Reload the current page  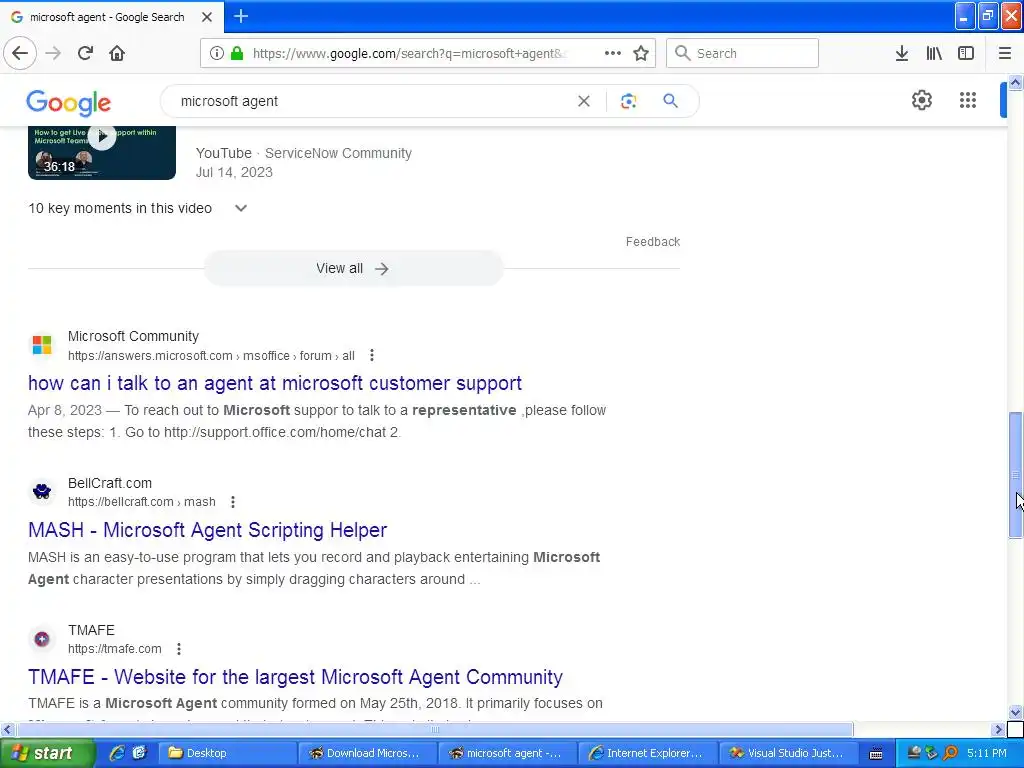coord(85,53)
